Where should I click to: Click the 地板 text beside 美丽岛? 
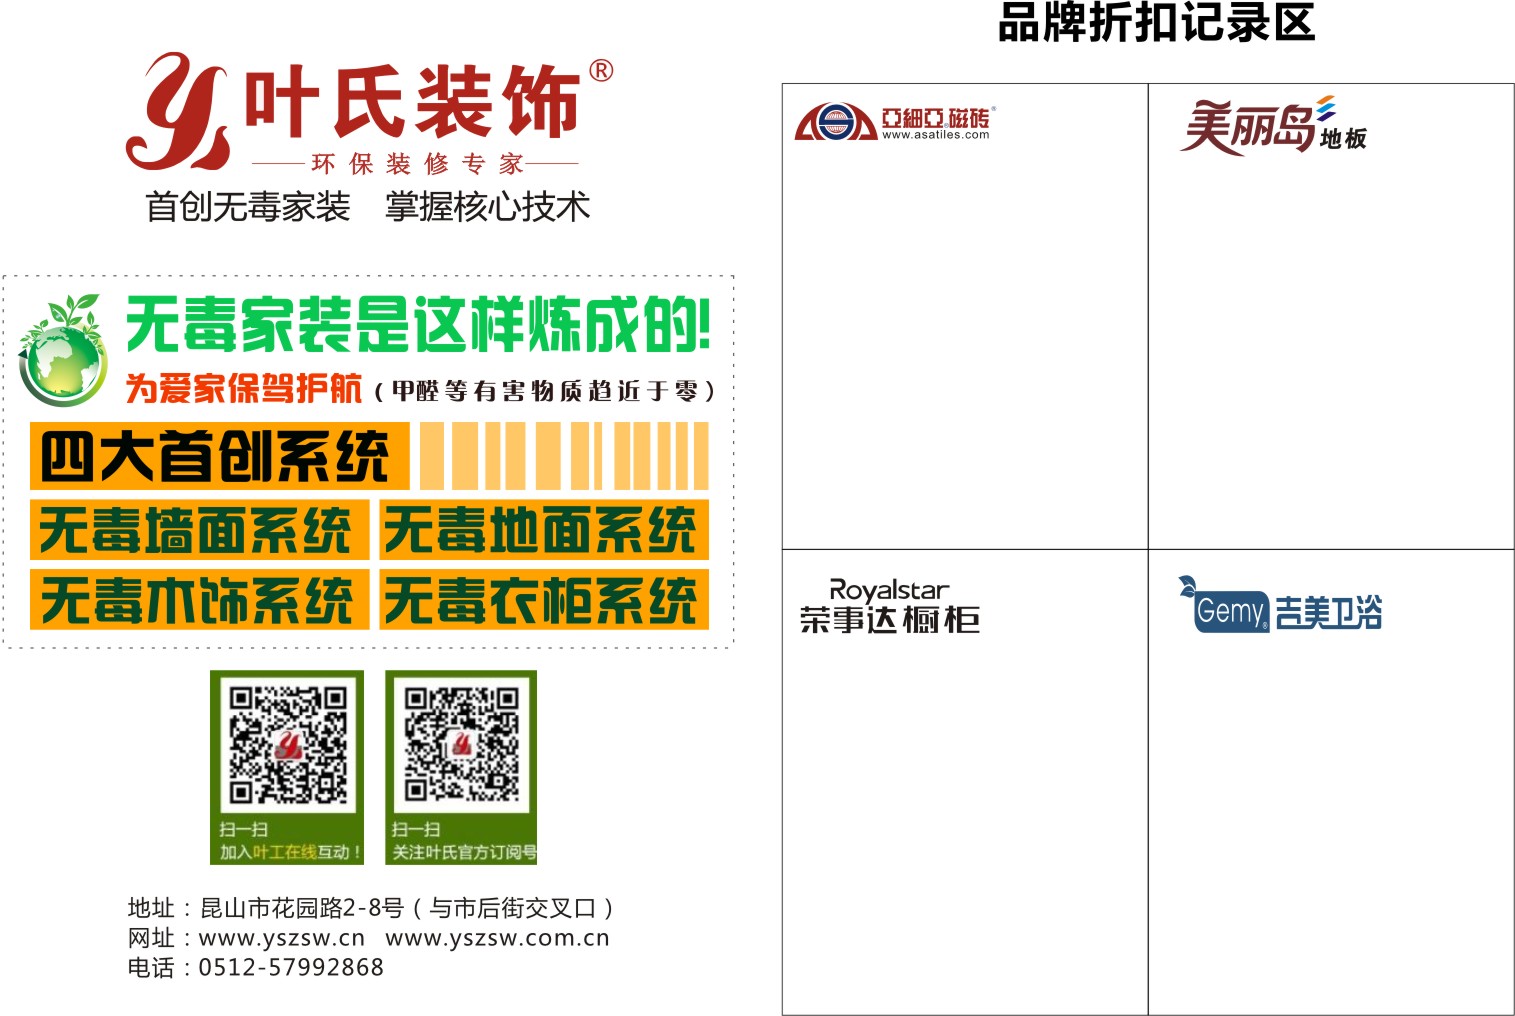[x=1343, y=139]
